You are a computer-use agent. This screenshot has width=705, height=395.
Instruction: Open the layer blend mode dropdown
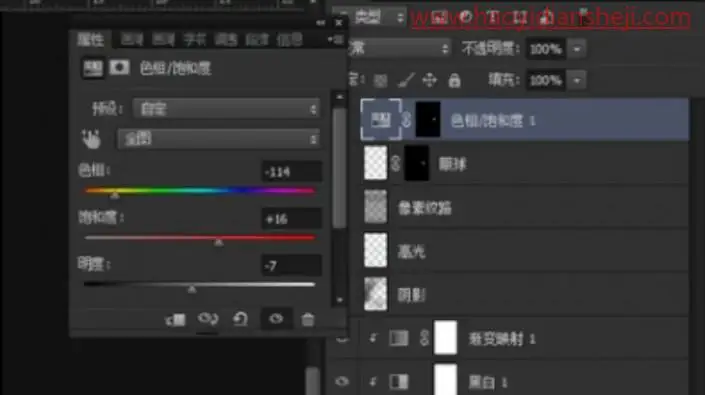(399, 48)
